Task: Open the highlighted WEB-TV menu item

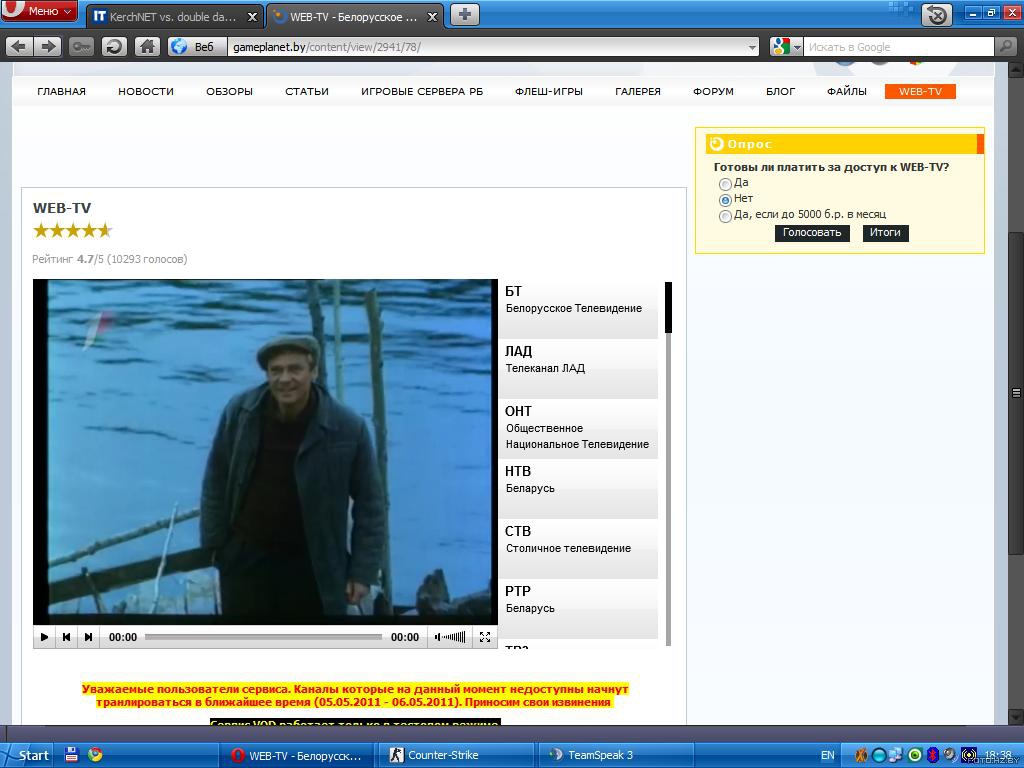Action: tap(920, 91)
